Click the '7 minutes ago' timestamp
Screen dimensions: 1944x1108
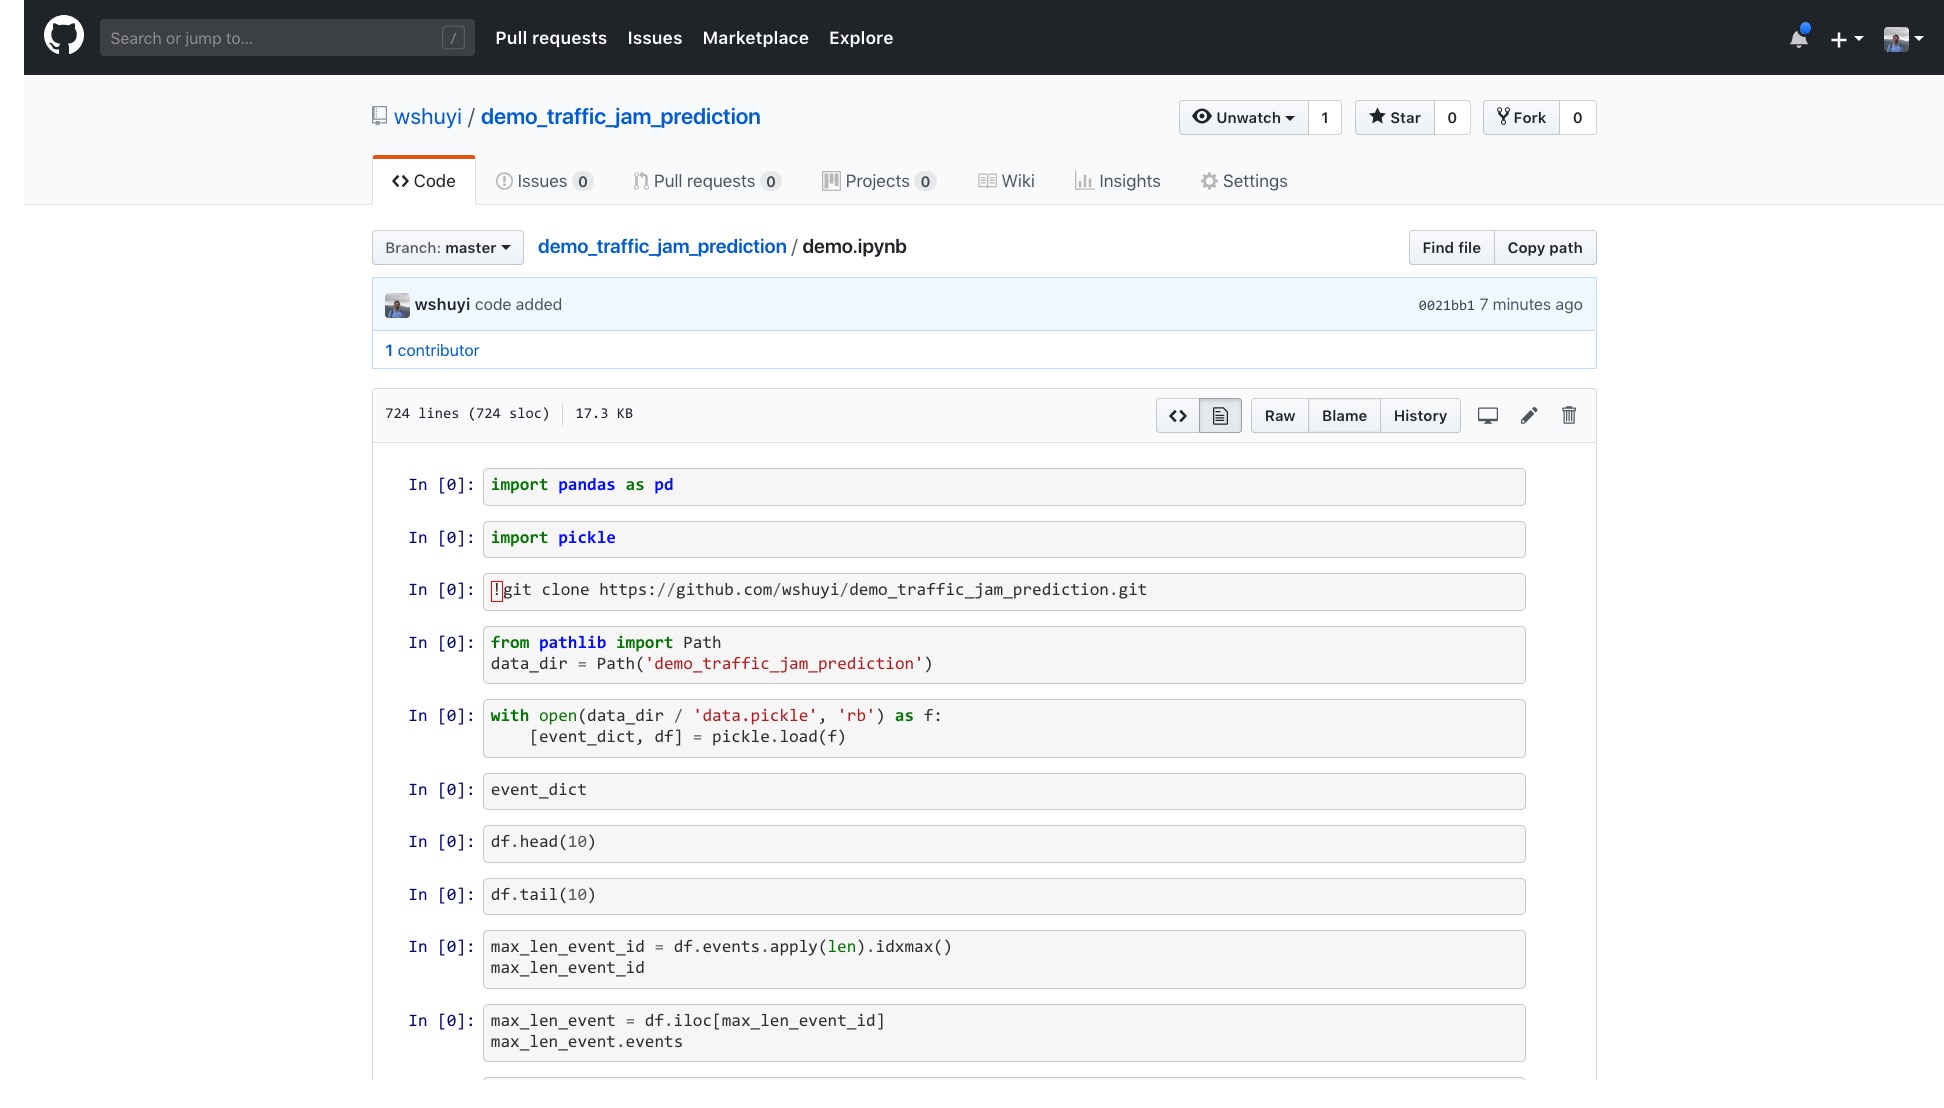(x=1531, y=304)
